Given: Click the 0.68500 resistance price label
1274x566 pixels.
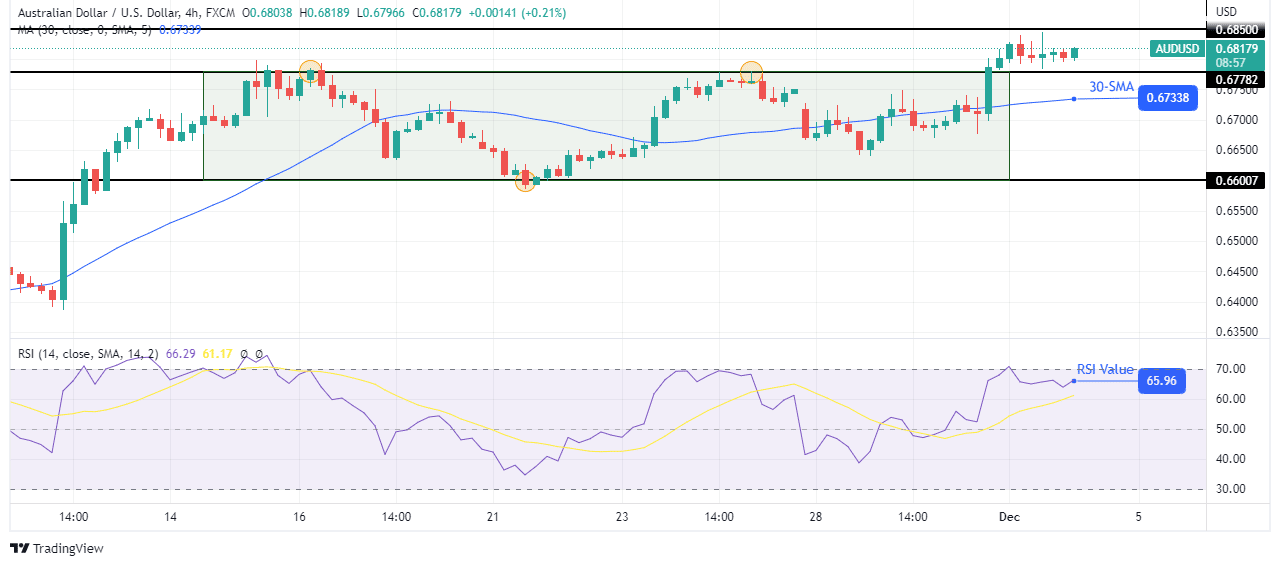Looking at the screenshot, I should click(1236, 29).
